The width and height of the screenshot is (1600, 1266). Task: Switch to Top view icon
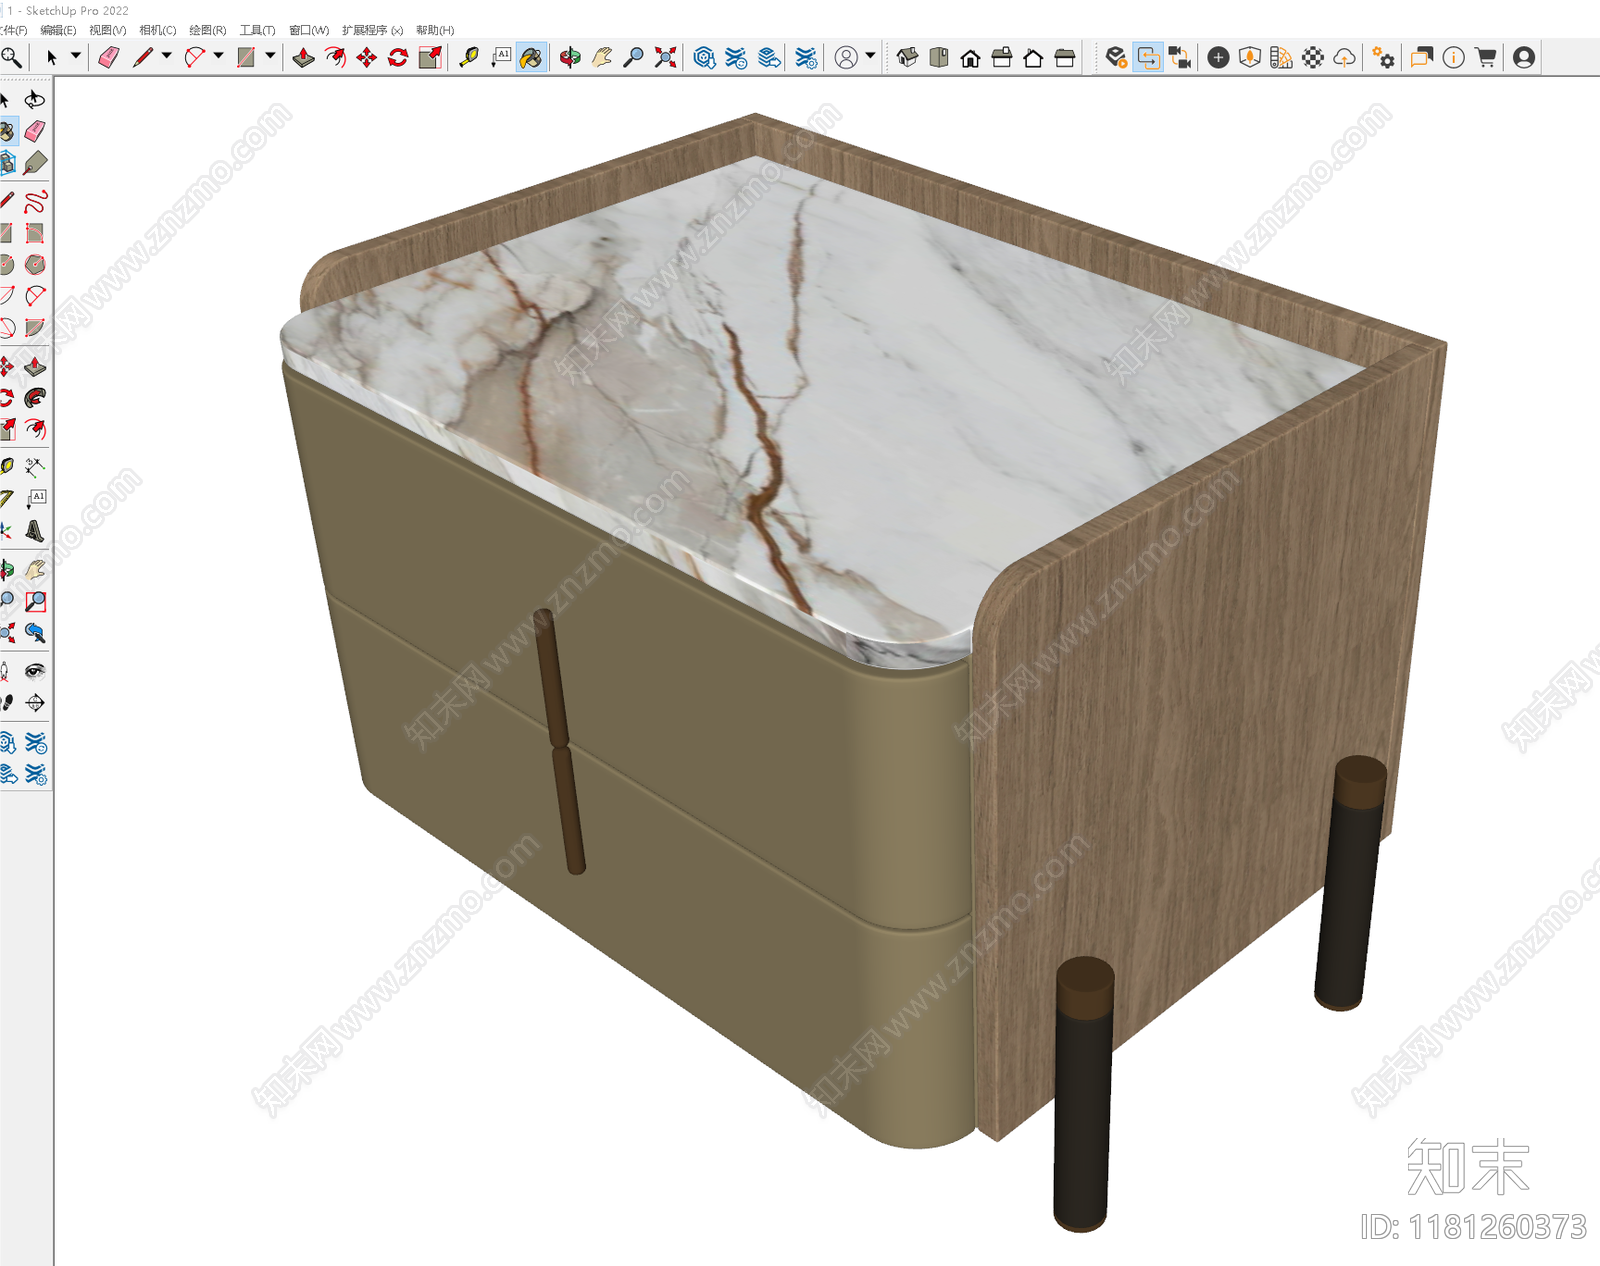point(938,58)
